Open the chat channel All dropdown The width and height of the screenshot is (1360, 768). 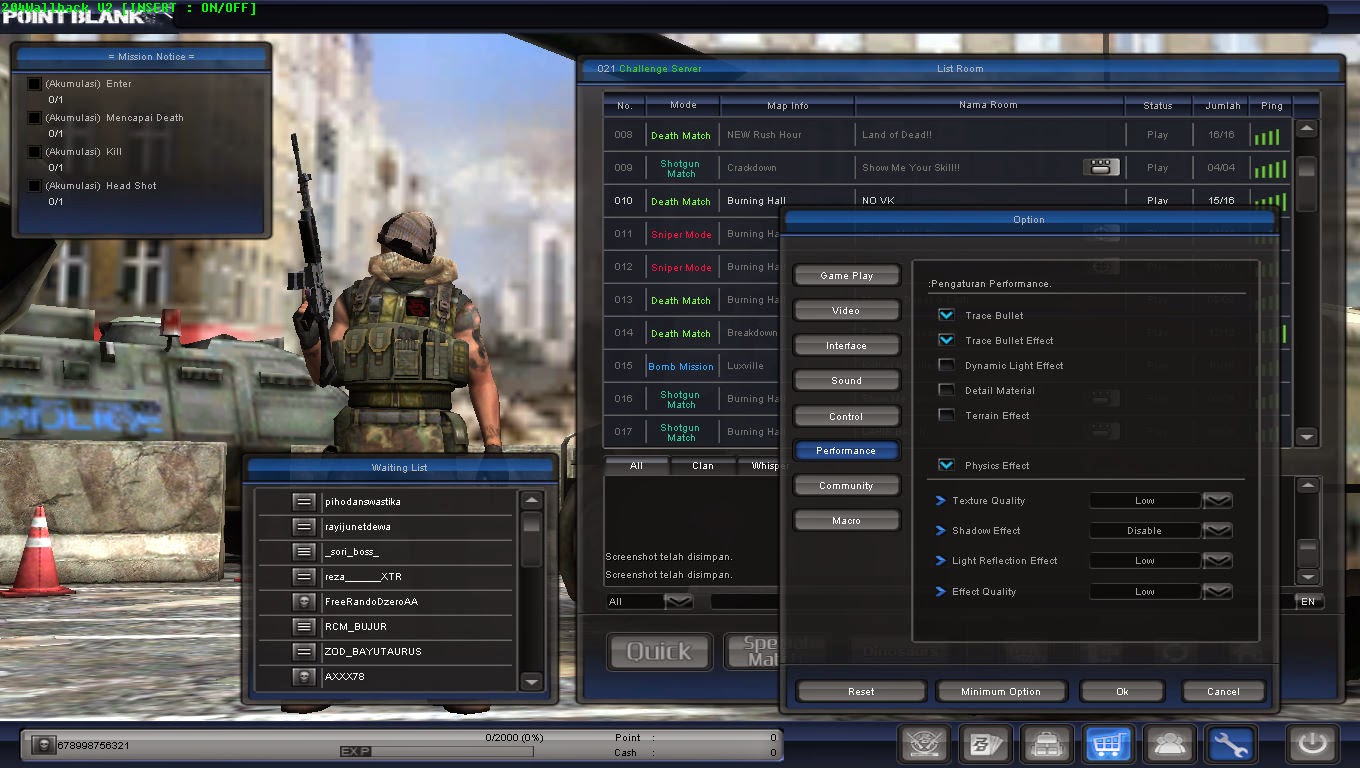678,601
